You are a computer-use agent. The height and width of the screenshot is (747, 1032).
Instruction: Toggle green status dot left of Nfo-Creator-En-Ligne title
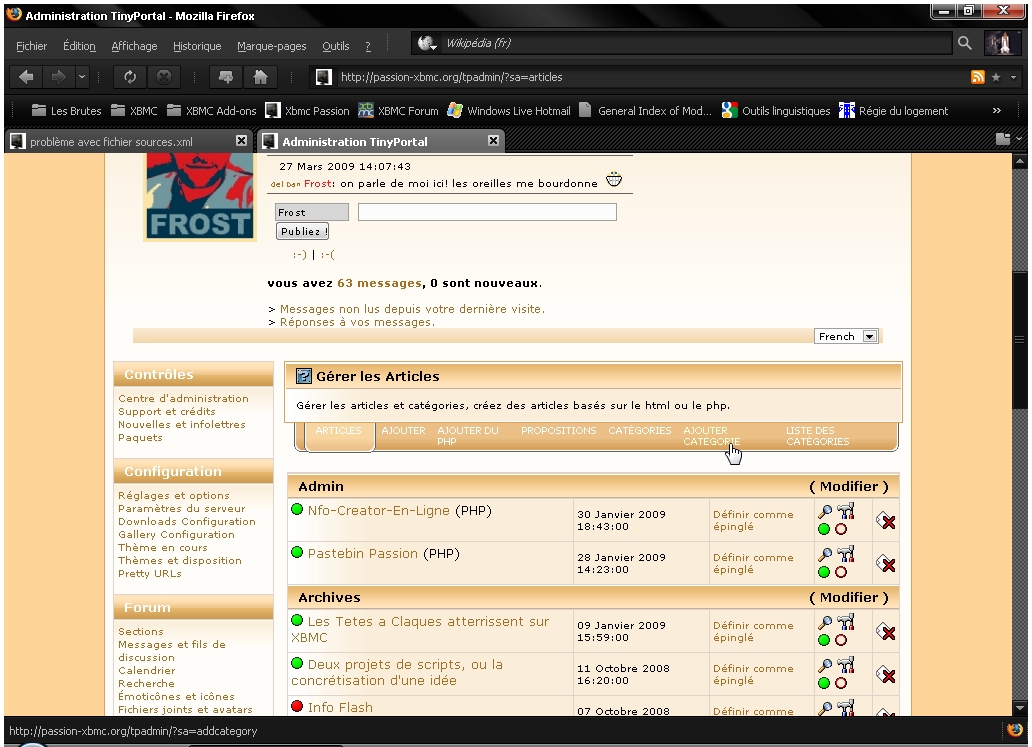pos(297,510)
